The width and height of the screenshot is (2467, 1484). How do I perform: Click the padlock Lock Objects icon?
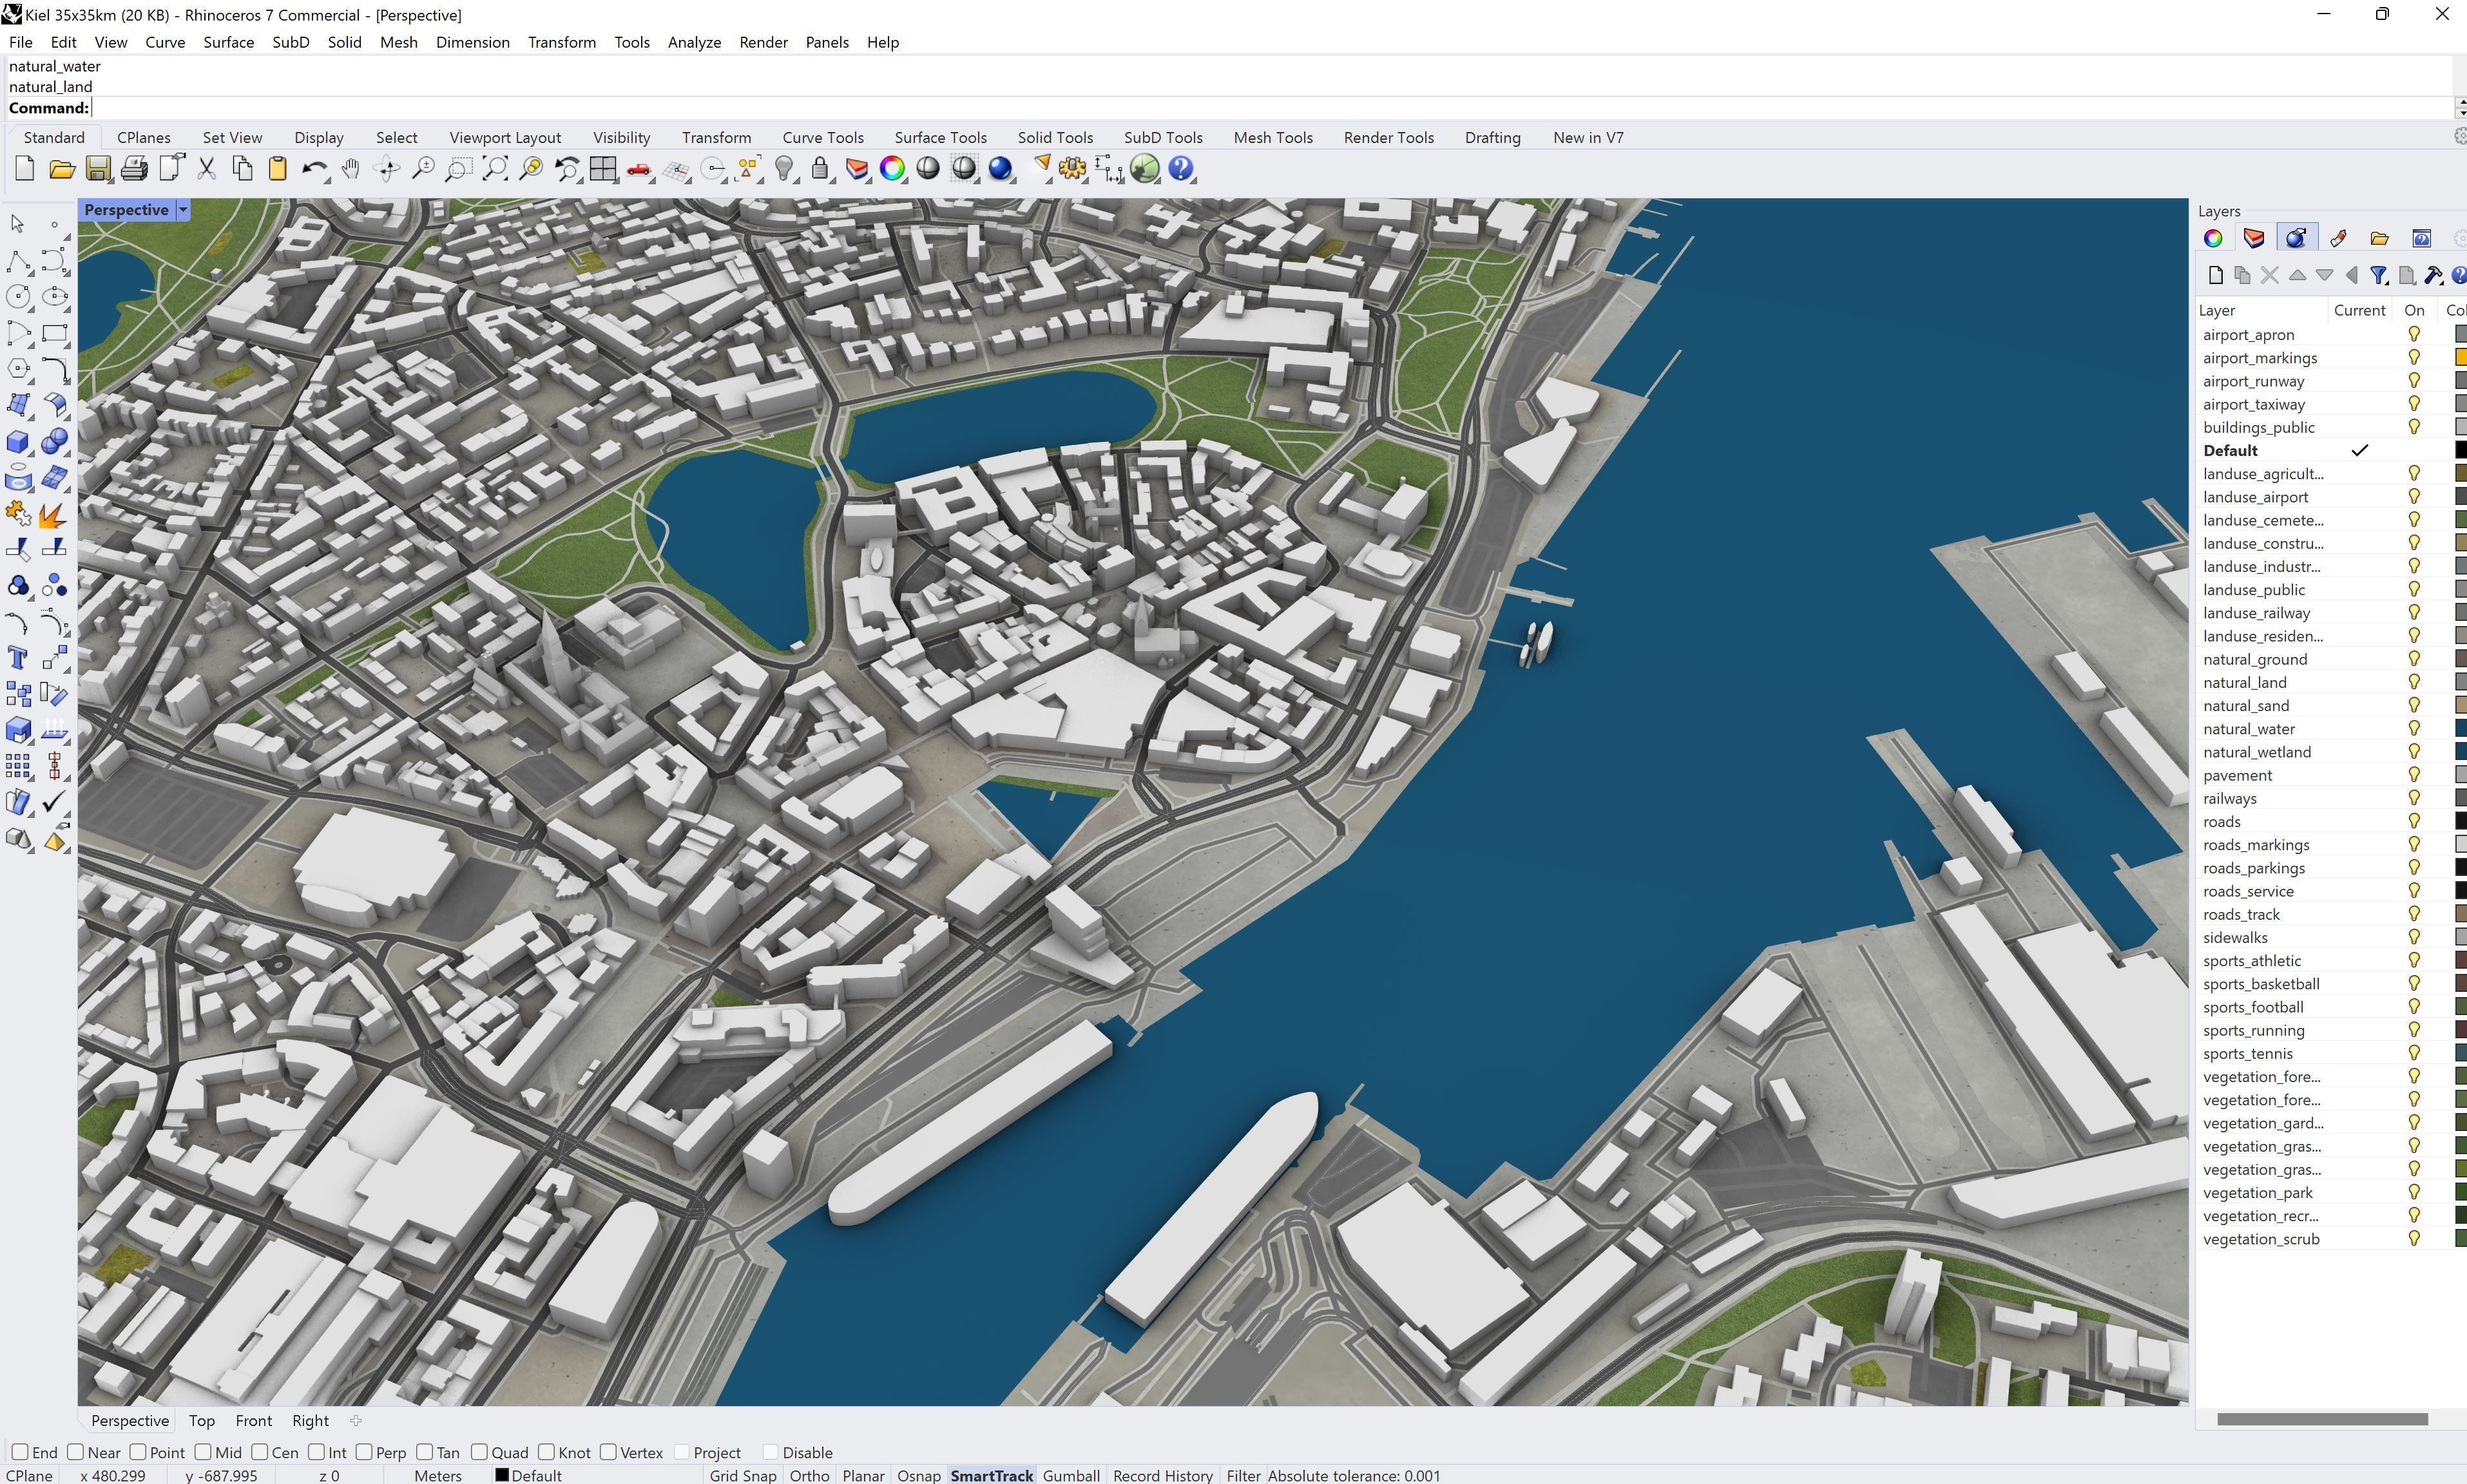pyautogui.click(x=820, y=169)
